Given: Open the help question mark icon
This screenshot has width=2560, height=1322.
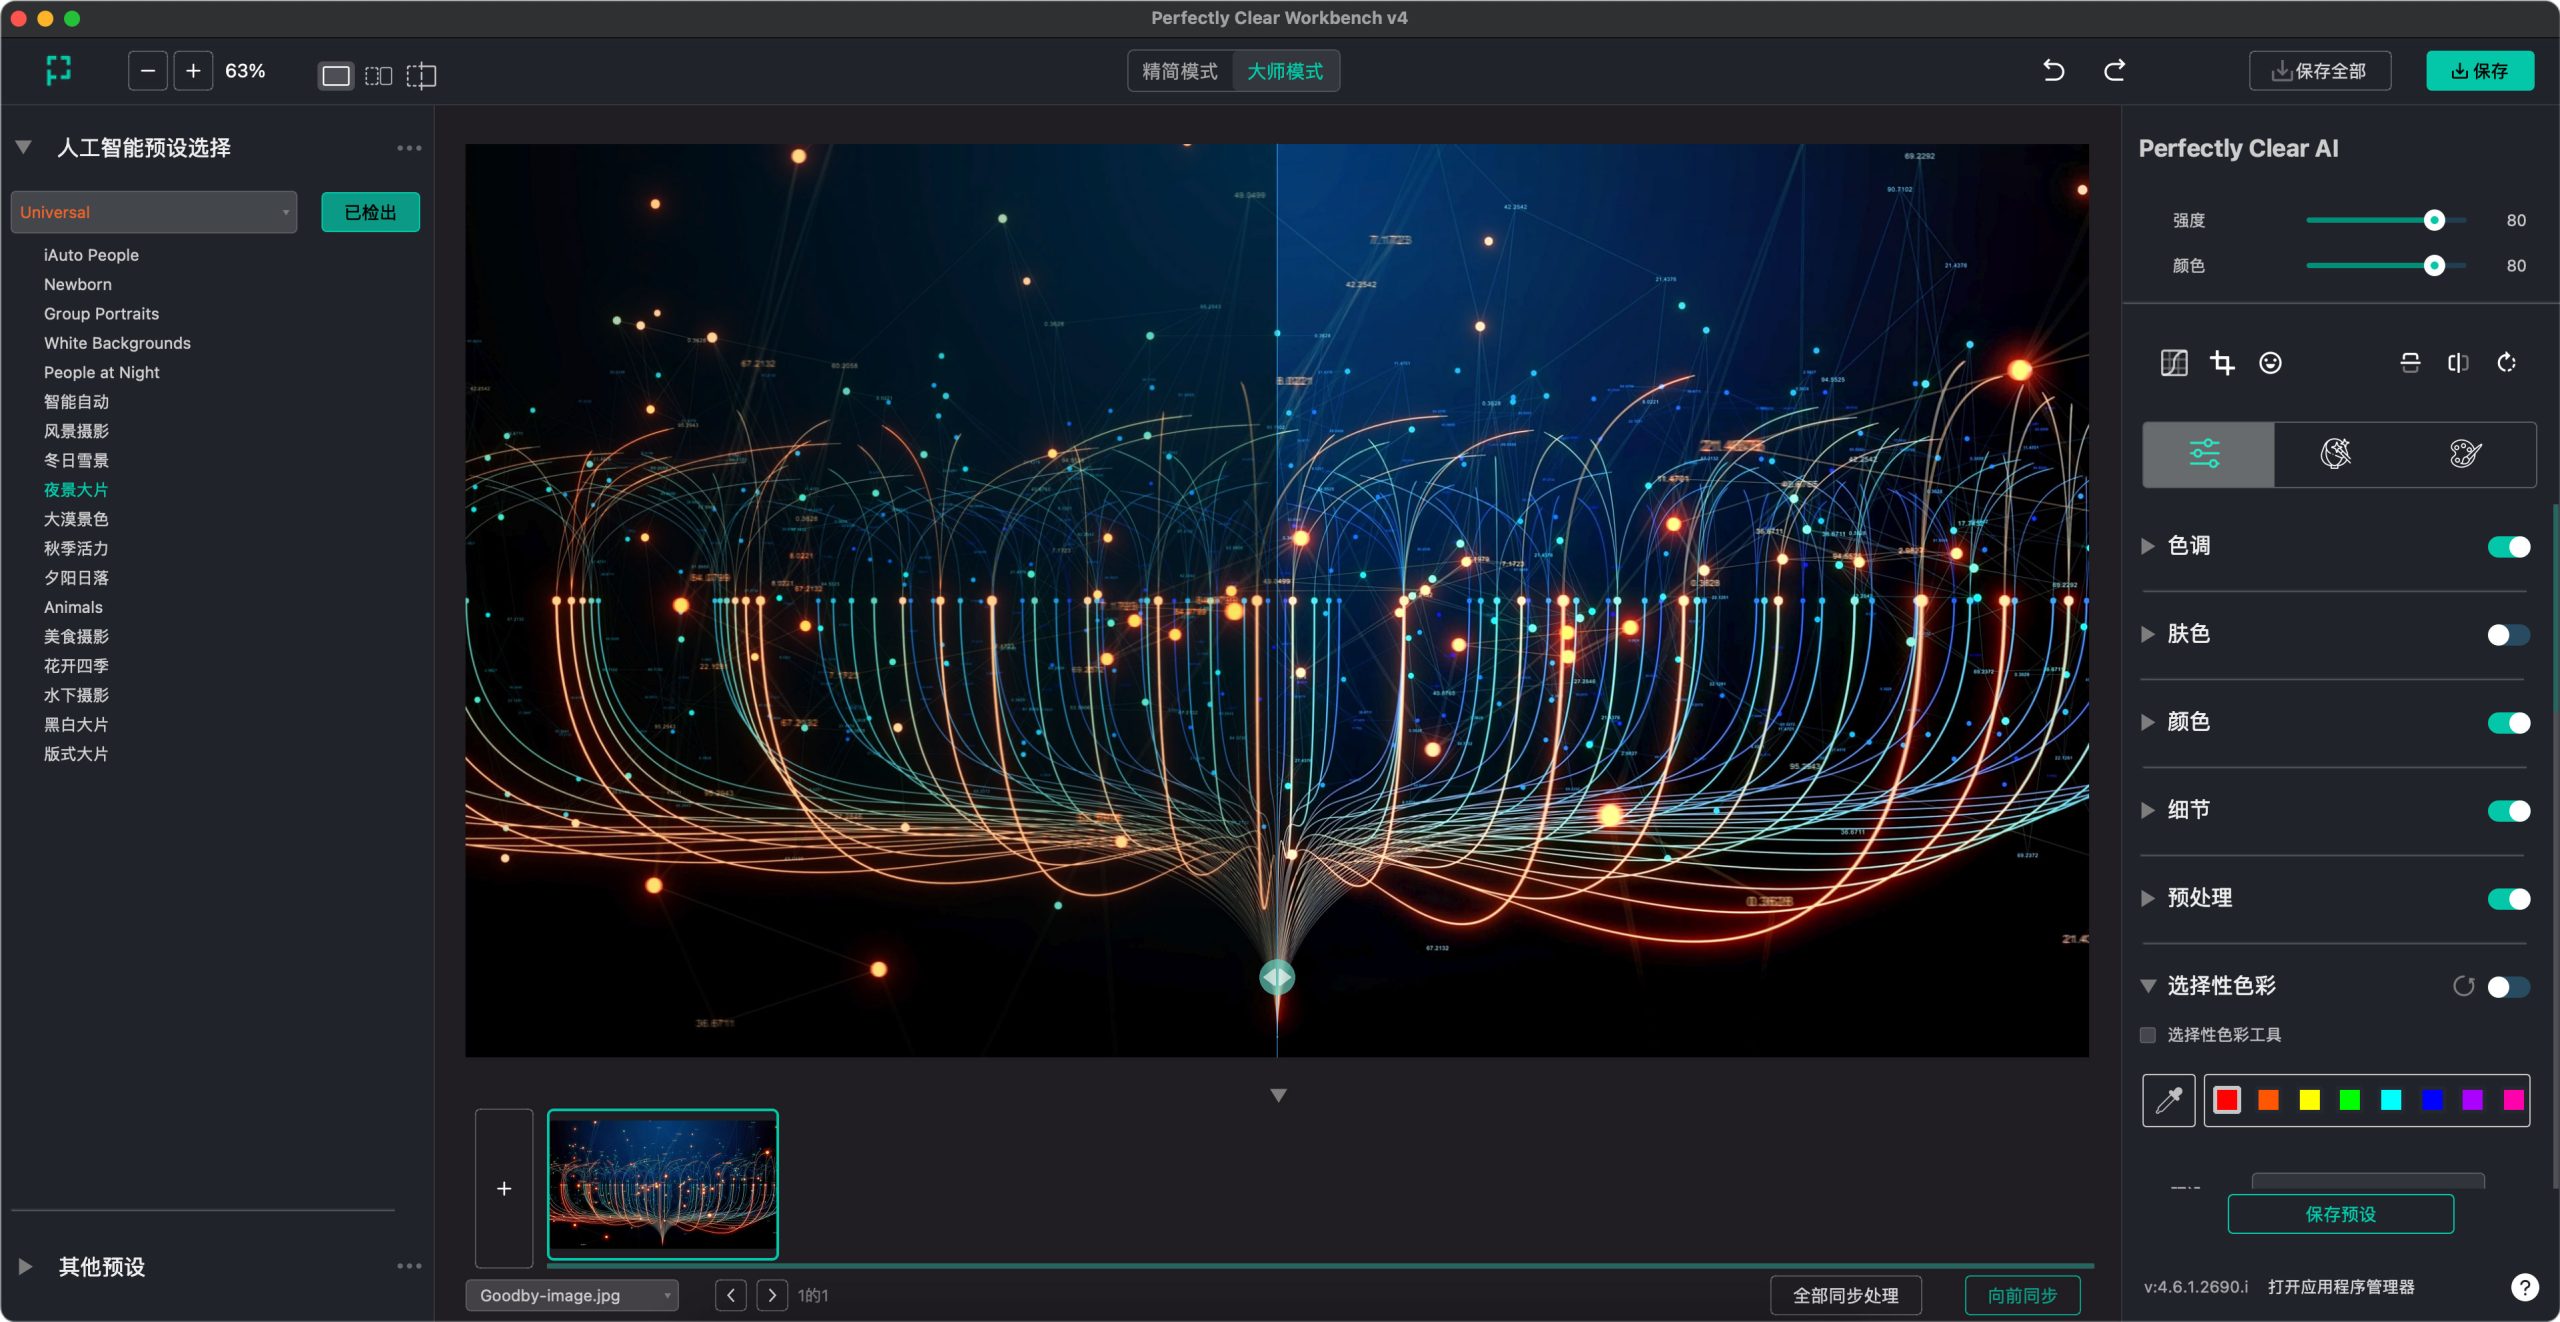Looking at the screenshot, I should coord(2524,1287).
